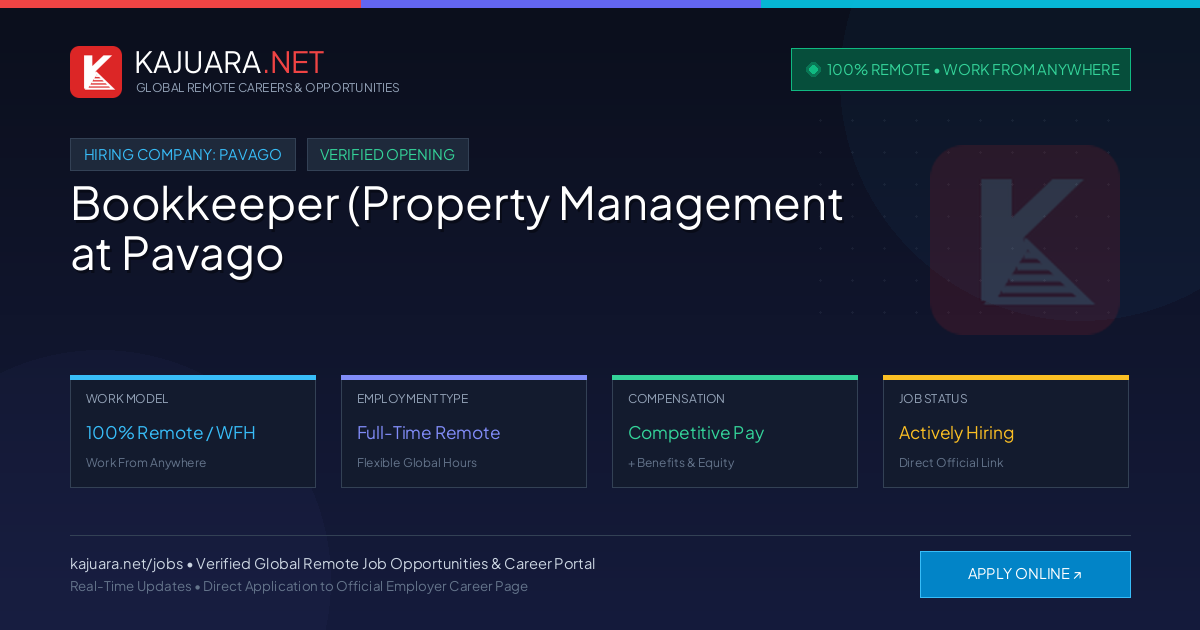Click the GLOBAL REMOTE CAREERS & OPPORTUNITIES tagline
Viewport: 1200px width, 630px height.
[x=268, y=88]
